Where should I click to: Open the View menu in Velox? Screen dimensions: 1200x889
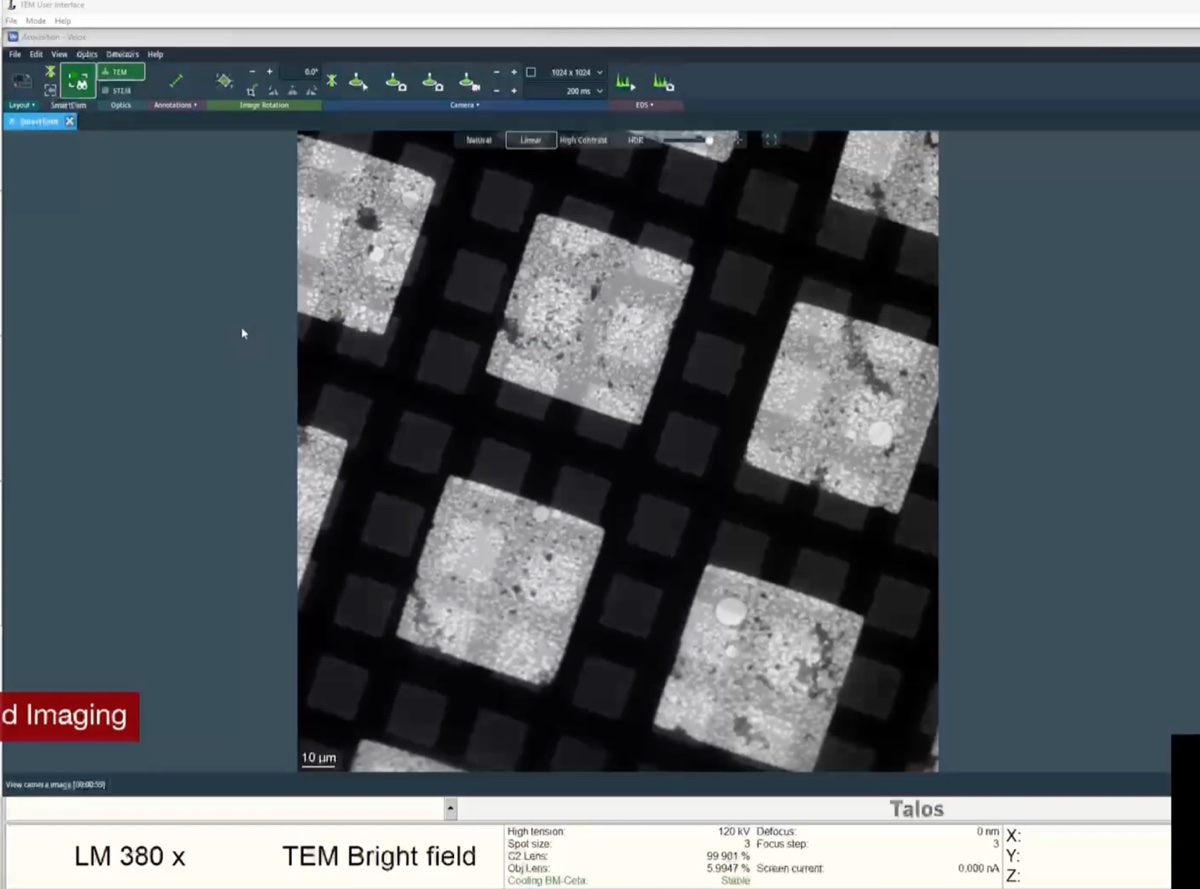(59, 54)
